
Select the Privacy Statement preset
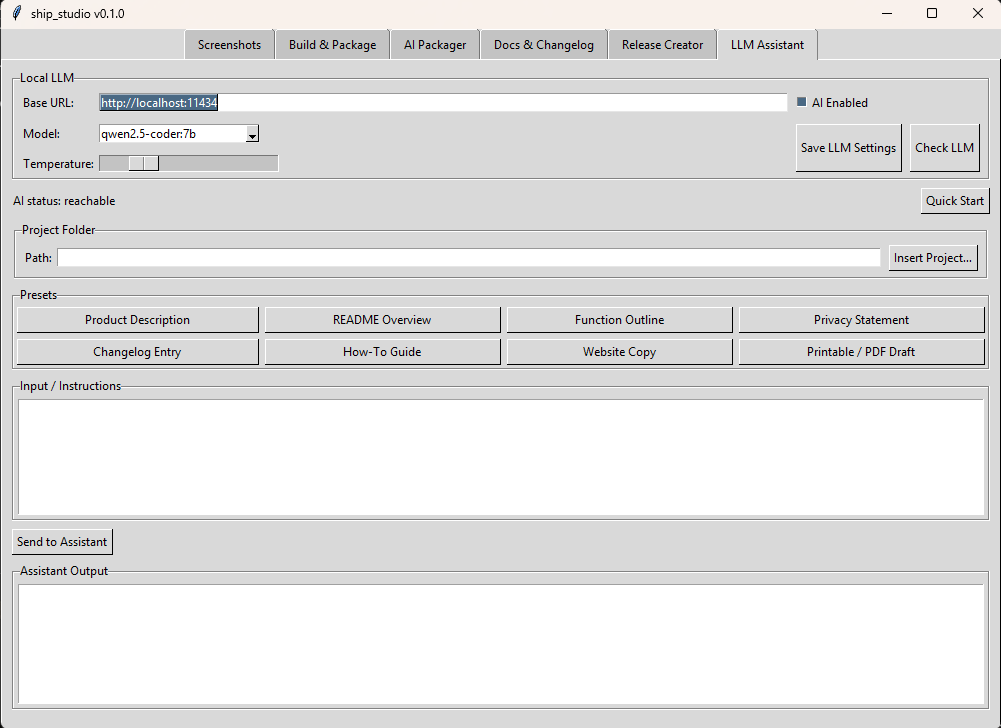861,320
